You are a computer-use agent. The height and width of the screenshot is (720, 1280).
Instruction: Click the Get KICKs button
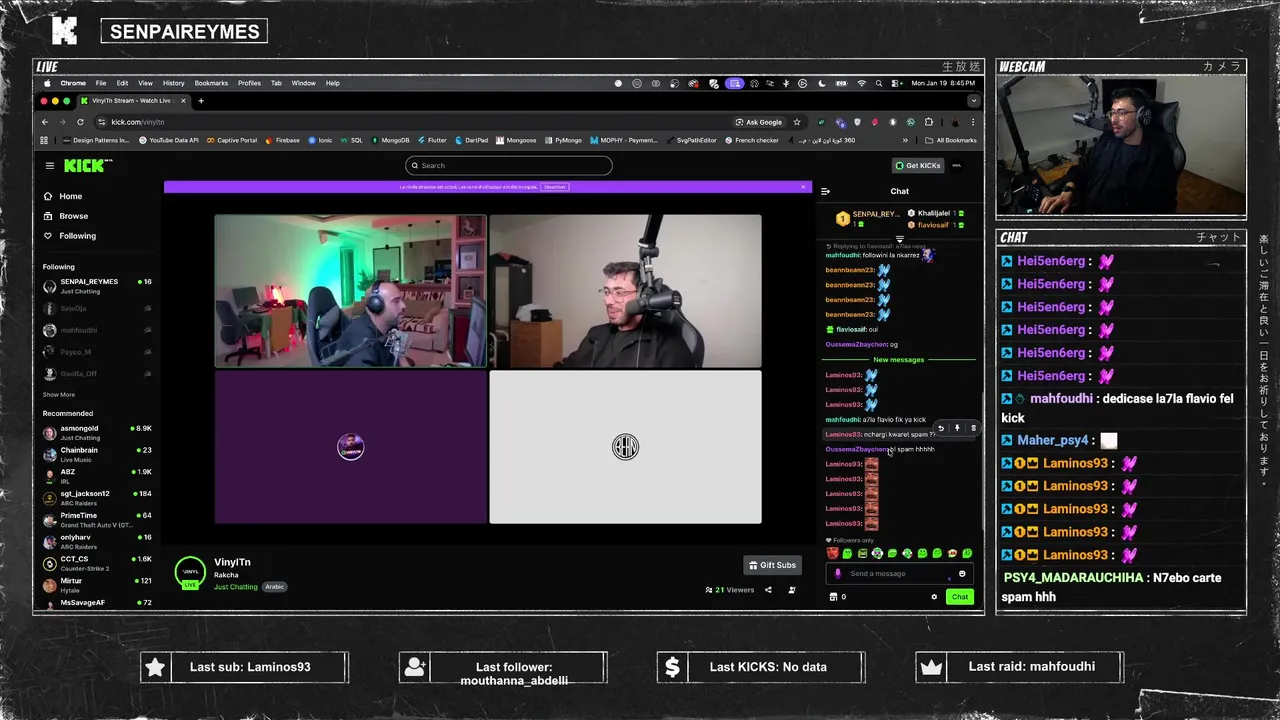917,165
